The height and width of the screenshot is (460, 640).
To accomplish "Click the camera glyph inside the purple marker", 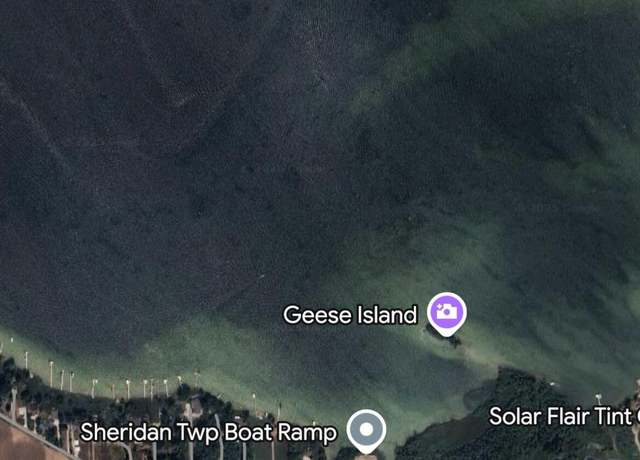I will click(x=447, y=311).
